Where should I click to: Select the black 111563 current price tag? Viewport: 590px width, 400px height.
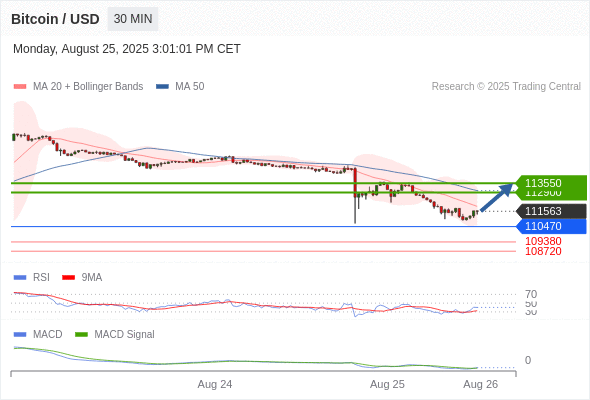(551, 211)
